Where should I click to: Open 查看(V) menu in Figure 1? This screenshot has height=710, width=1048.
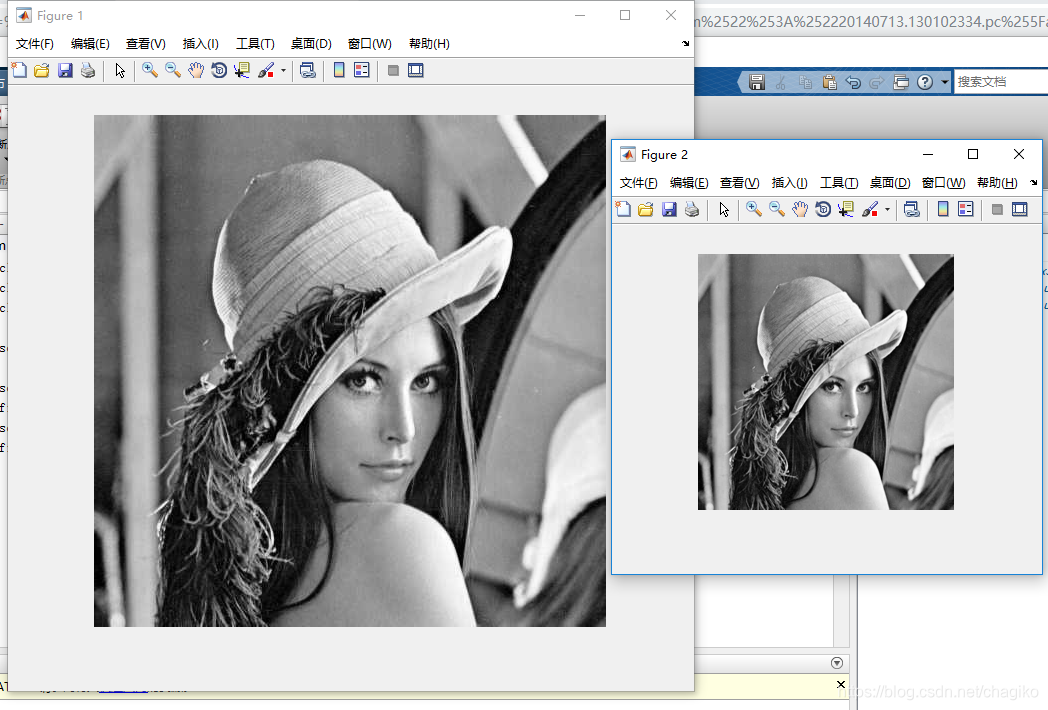click(x=146, y=43)
